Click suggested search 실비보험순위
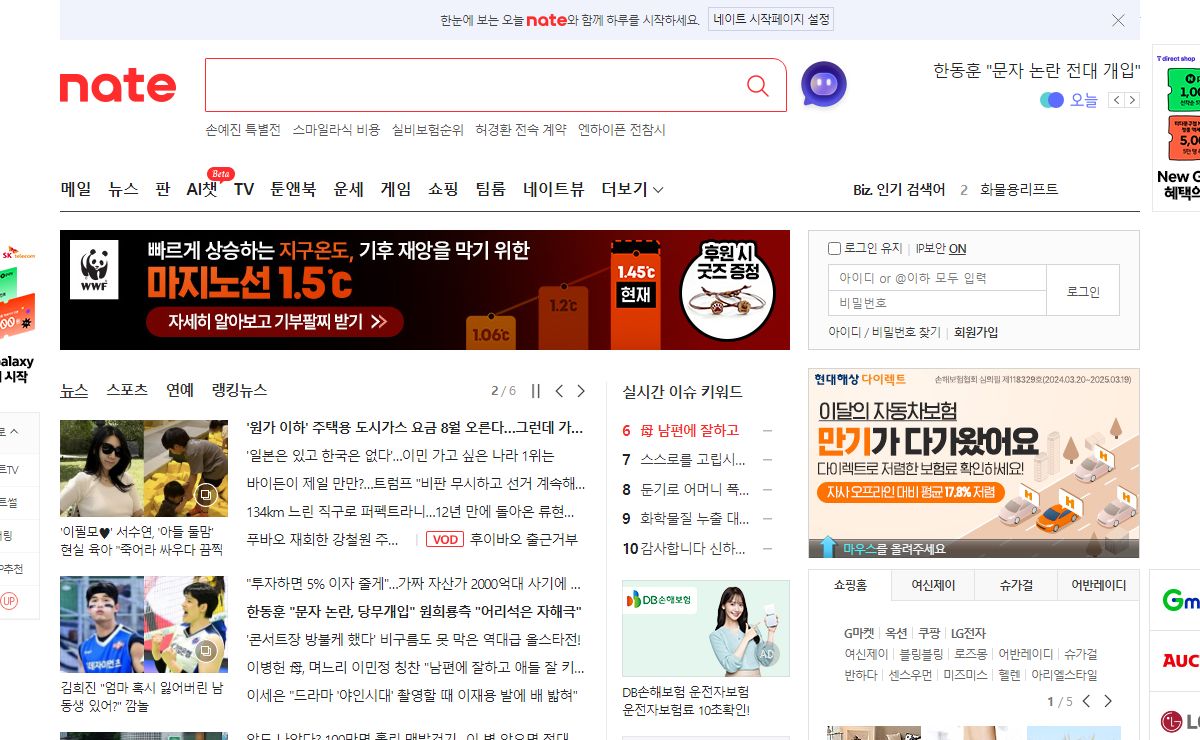Screen dimensions: 1200x740 [x=428, y=130]
